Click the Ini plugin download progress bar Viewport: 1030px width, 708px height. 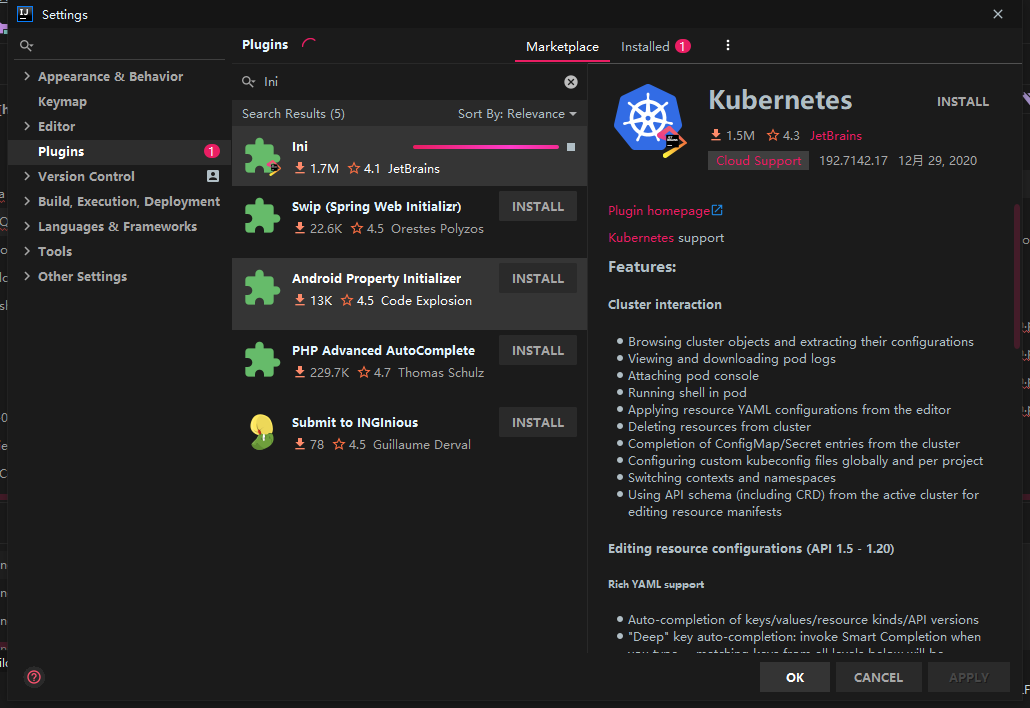pyautogui.click(x=485, y=147)
